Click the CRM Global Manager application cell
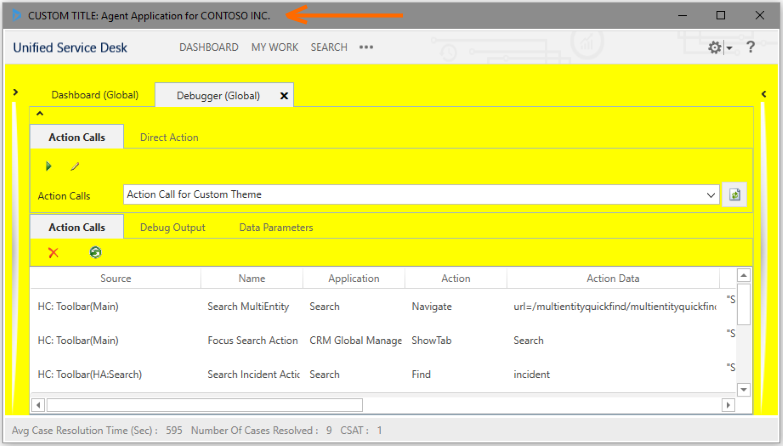 point(356,340)
